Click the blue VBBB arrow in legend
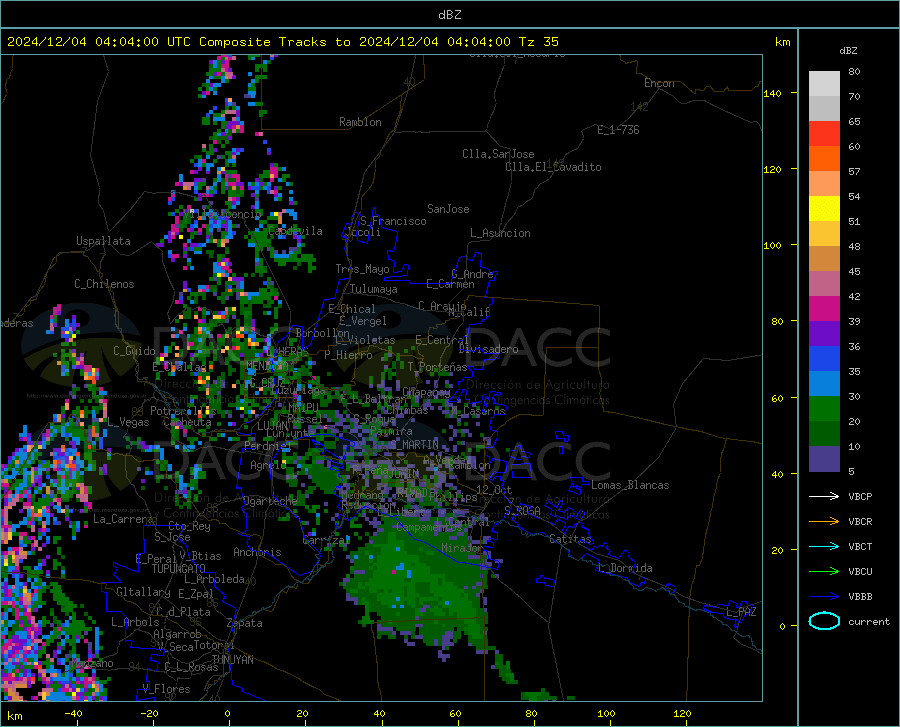Image resolution: width=900 pixels, height=727 pixels. pos(824,597)
